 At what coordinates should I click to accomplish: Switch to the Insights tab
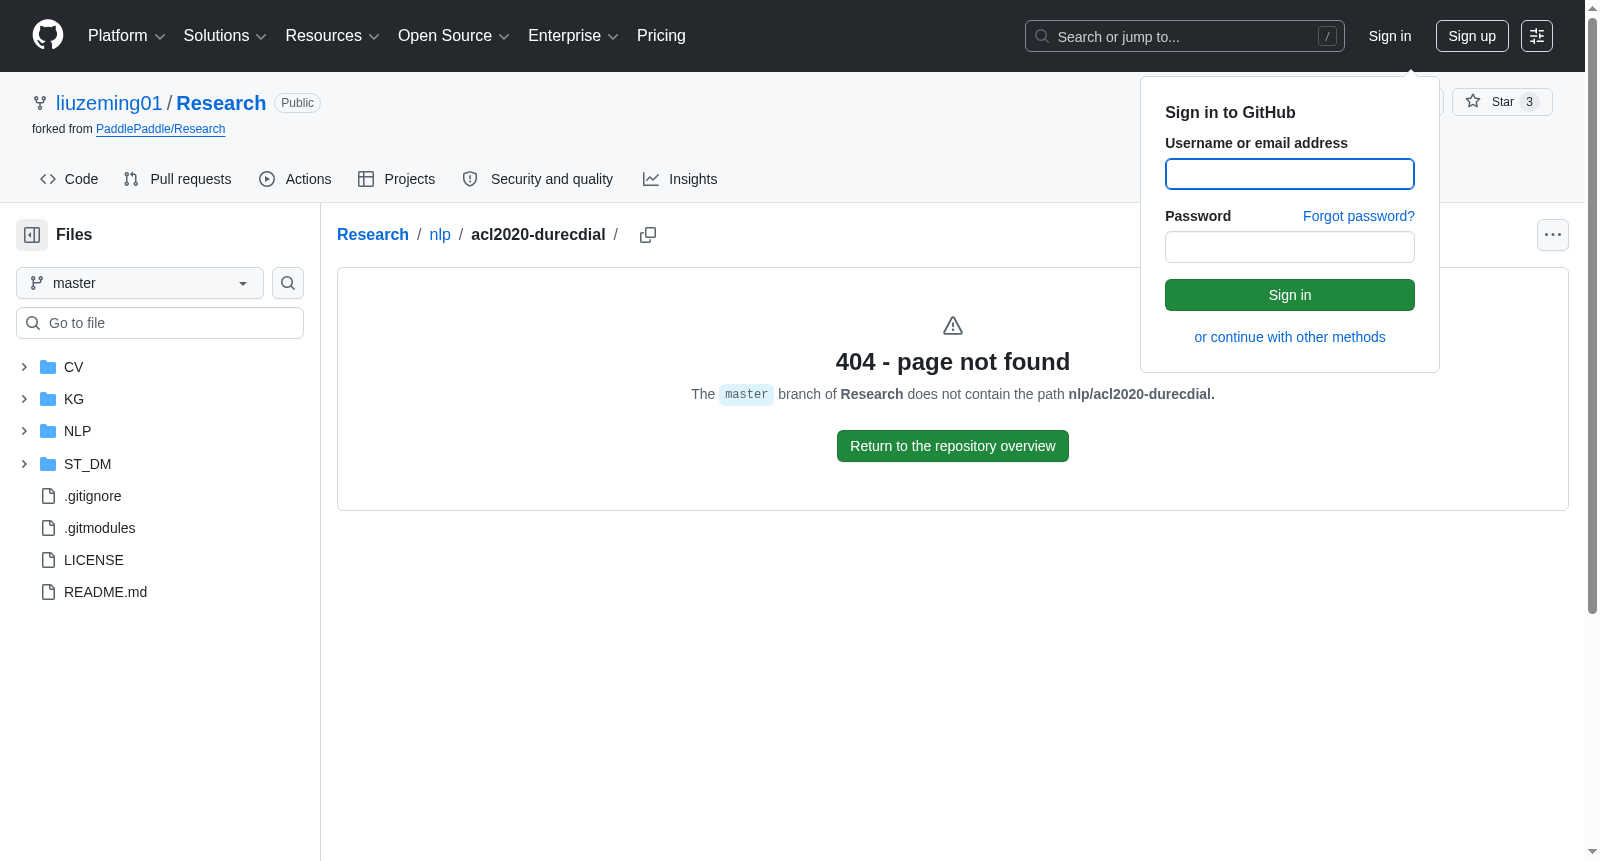tap(680, 179)
